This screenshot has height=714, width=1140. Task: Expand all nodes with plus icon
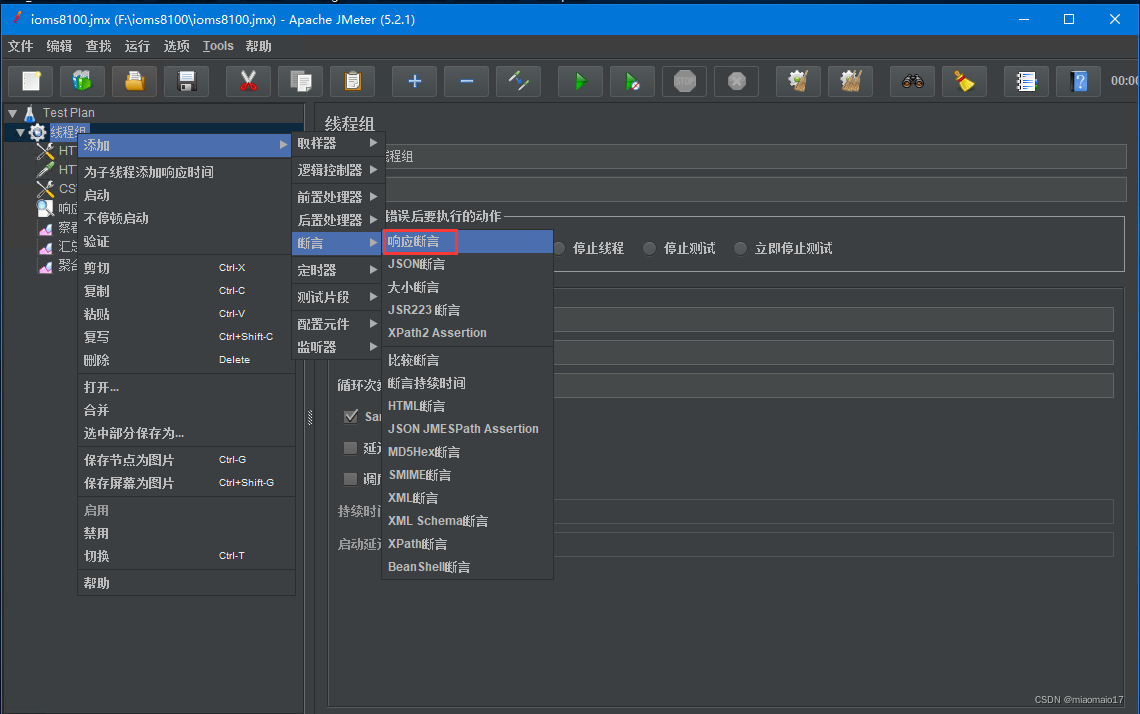[414, 81]
